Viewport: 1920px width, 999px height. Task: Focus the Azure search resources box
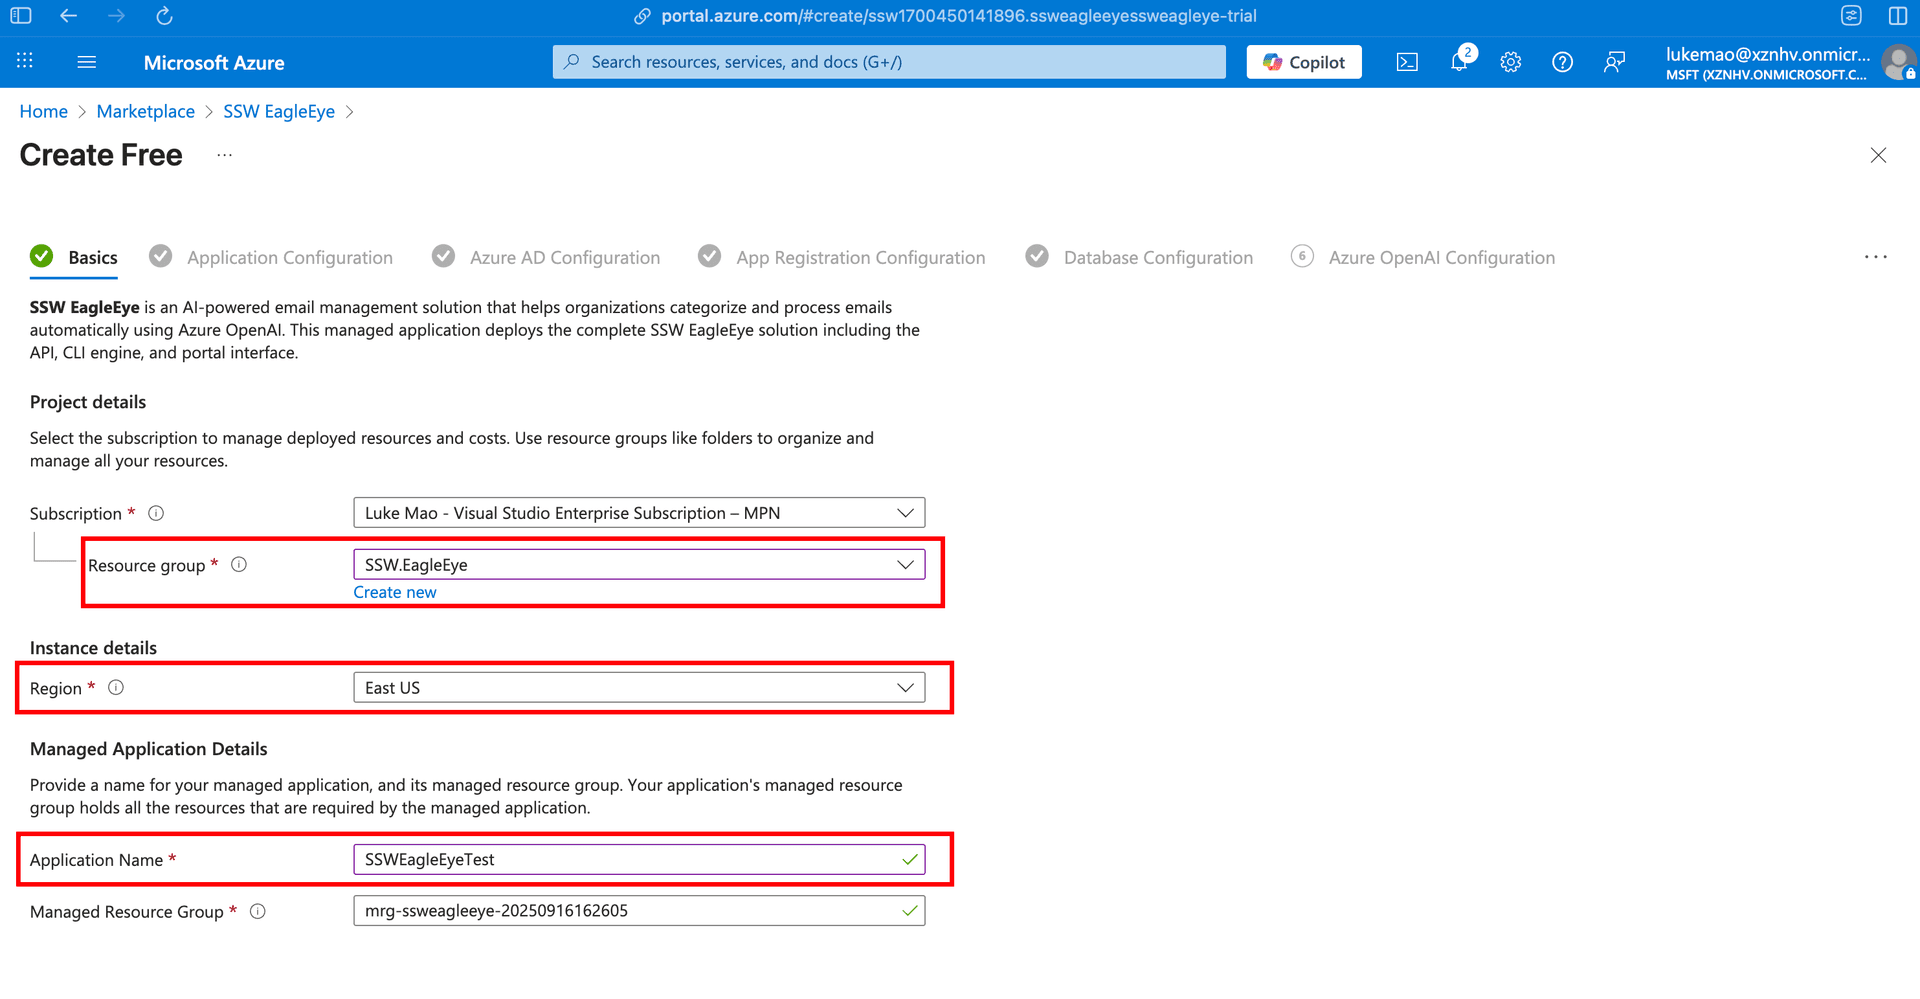pyautogui.click(x=888, y=62)
